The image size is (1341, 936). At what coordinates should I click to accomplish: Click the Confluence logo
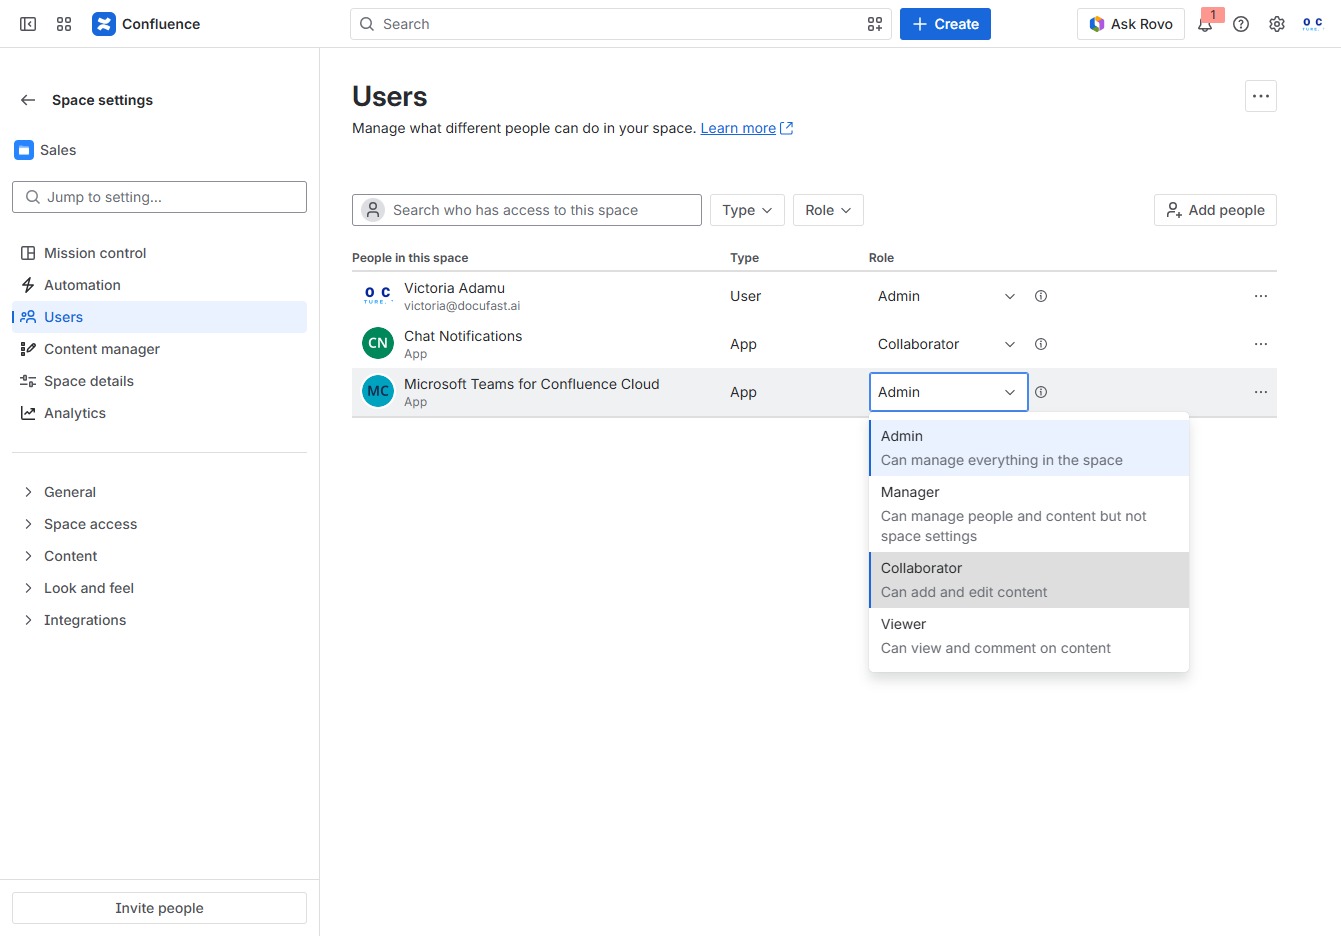[x=146, y=24]
